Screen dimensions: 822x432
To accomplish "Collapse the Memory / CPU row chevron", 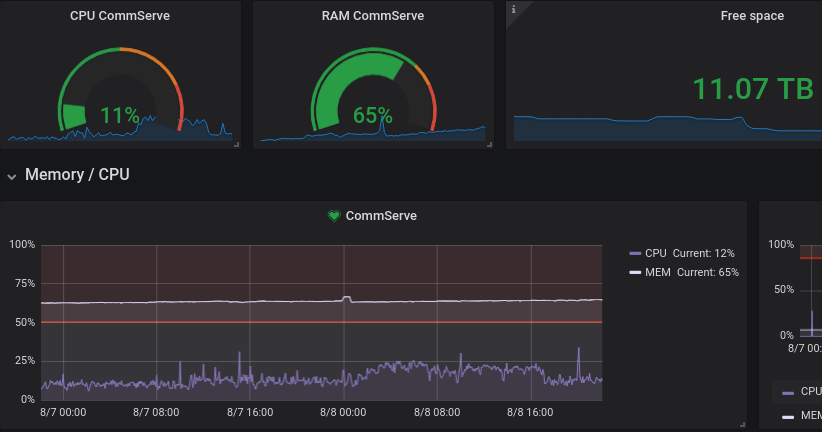I will (12, 177).
